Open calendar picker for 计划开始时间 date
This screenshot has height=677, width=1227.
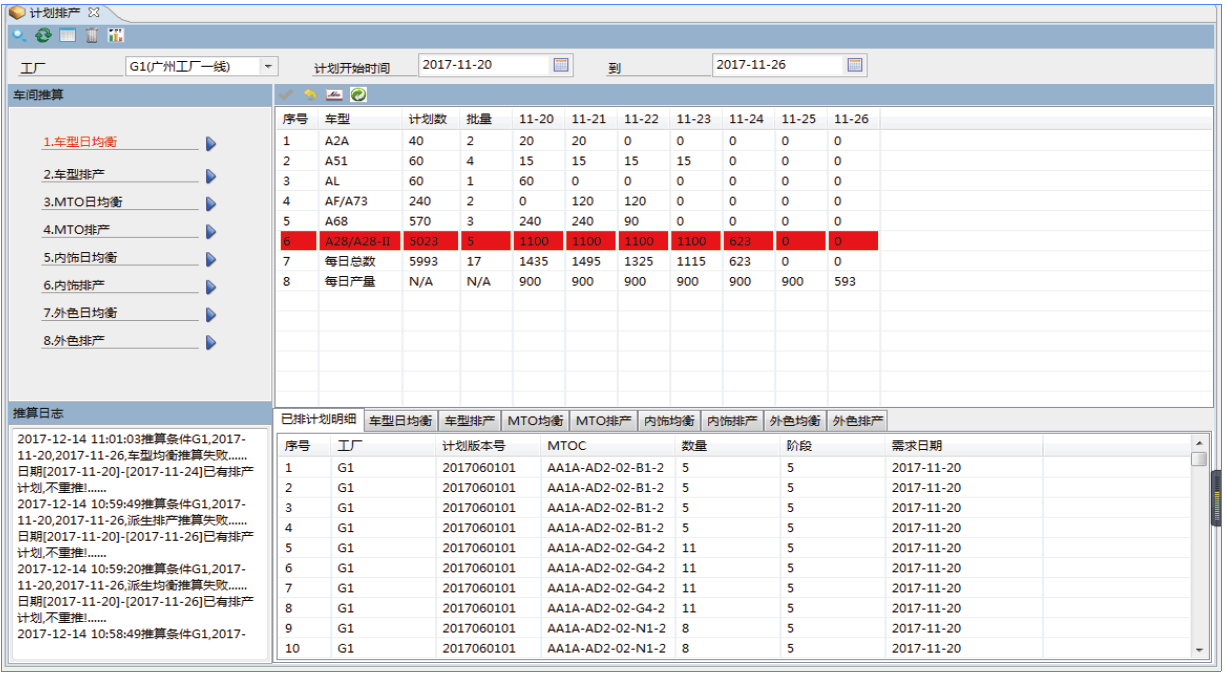click(x=561, y=65)
